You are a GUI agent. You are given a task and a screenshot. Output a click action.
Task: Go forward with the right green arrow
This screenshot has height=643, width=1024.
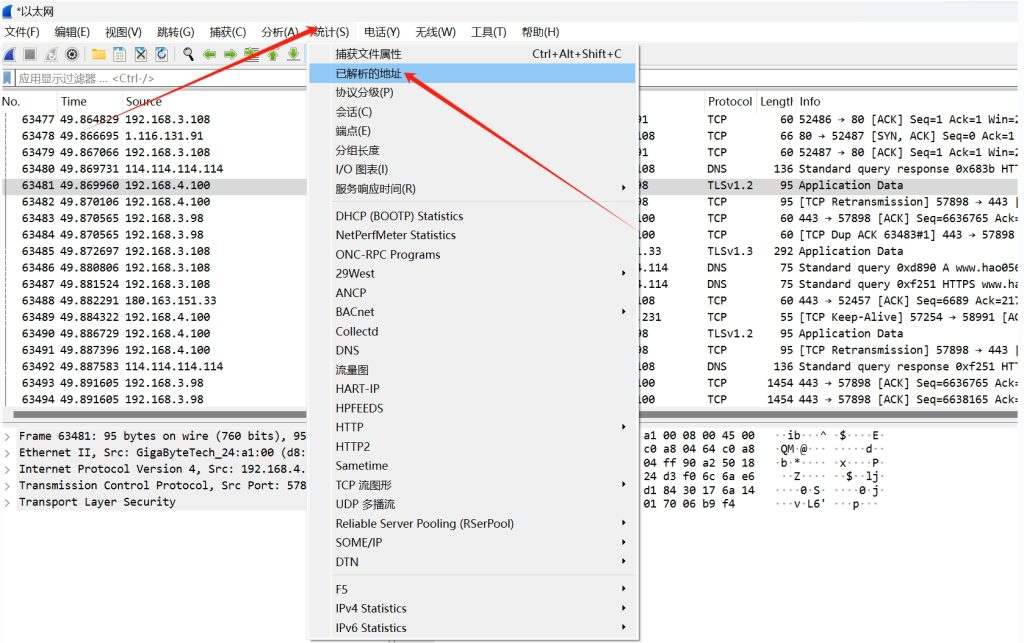(230, 54)
